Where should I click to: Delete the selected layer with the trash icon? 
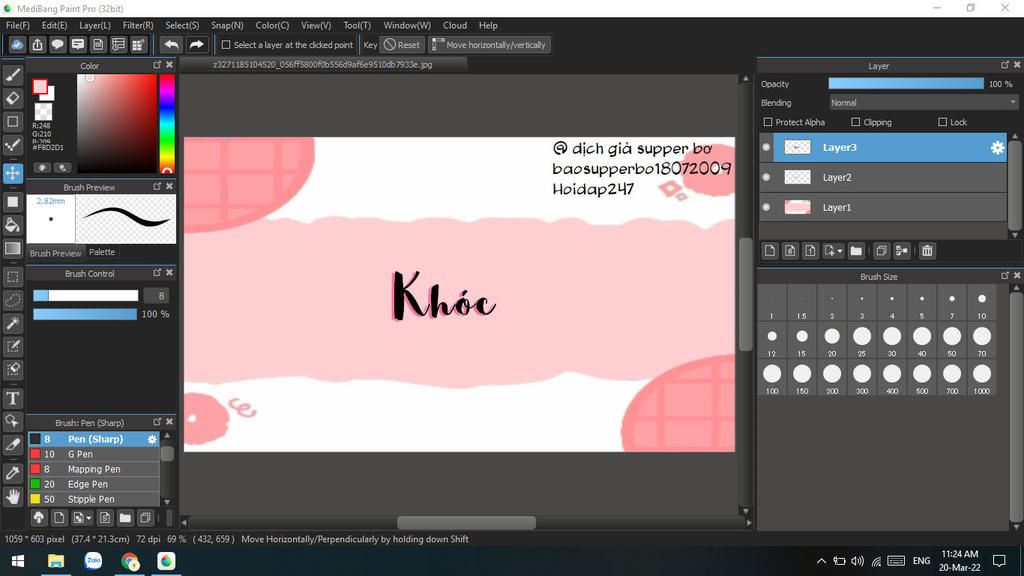coord(927,251)
